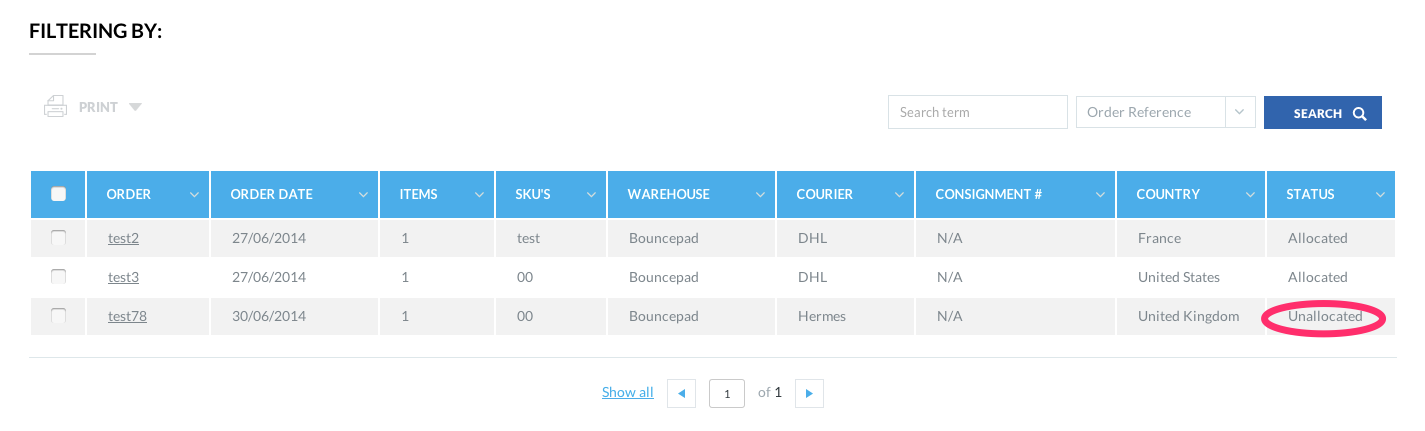Click the printer icon

click(55, 107)
